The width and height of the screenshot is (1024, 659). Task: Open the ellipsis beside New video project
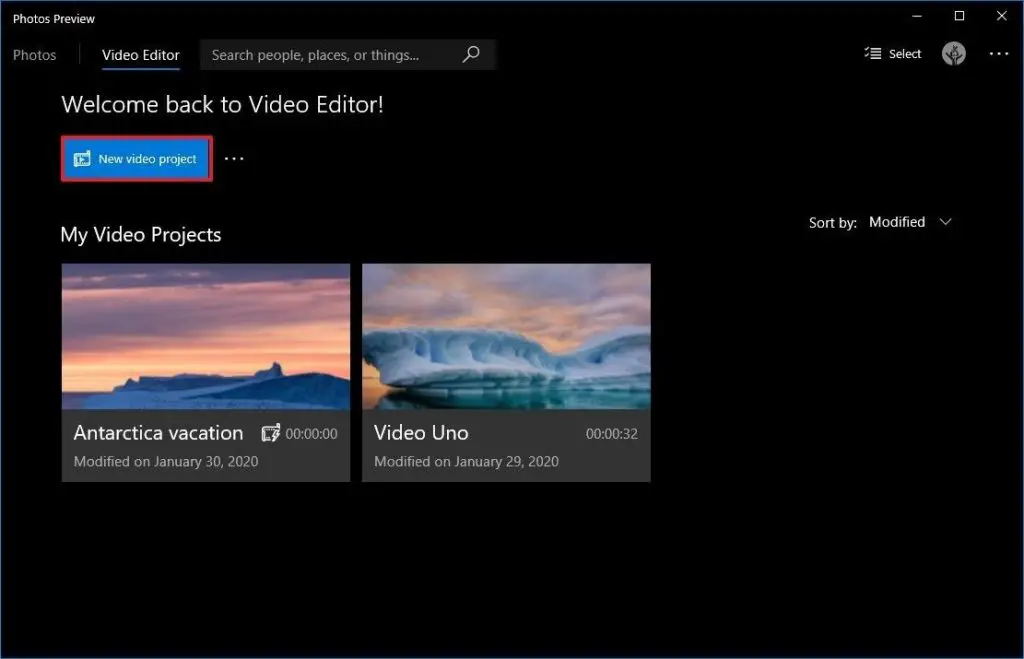[x=234, y=159]
